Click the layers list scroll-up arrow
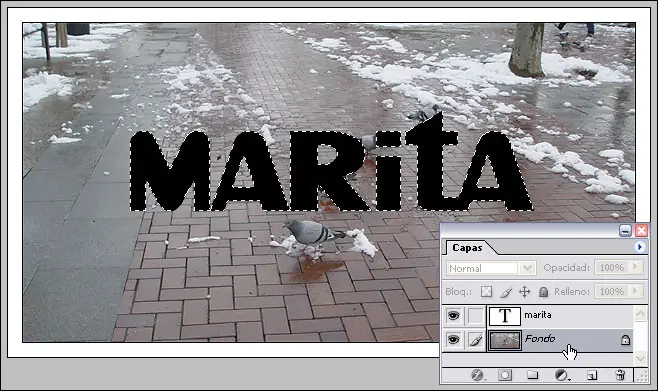The width and height of the screenshot is (658, 391). point(640,313)
